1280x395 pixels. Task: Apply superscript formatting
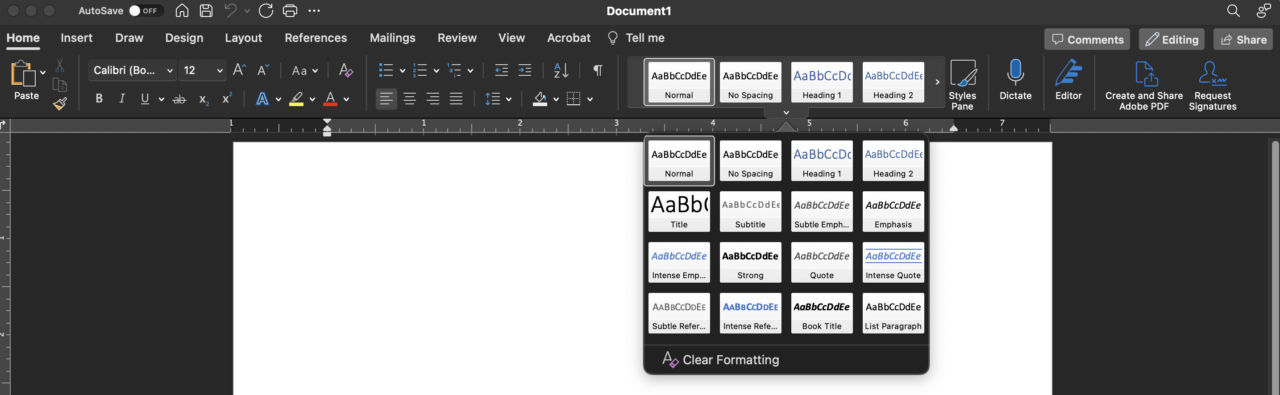pyautogui.click(x=227, y=99)
